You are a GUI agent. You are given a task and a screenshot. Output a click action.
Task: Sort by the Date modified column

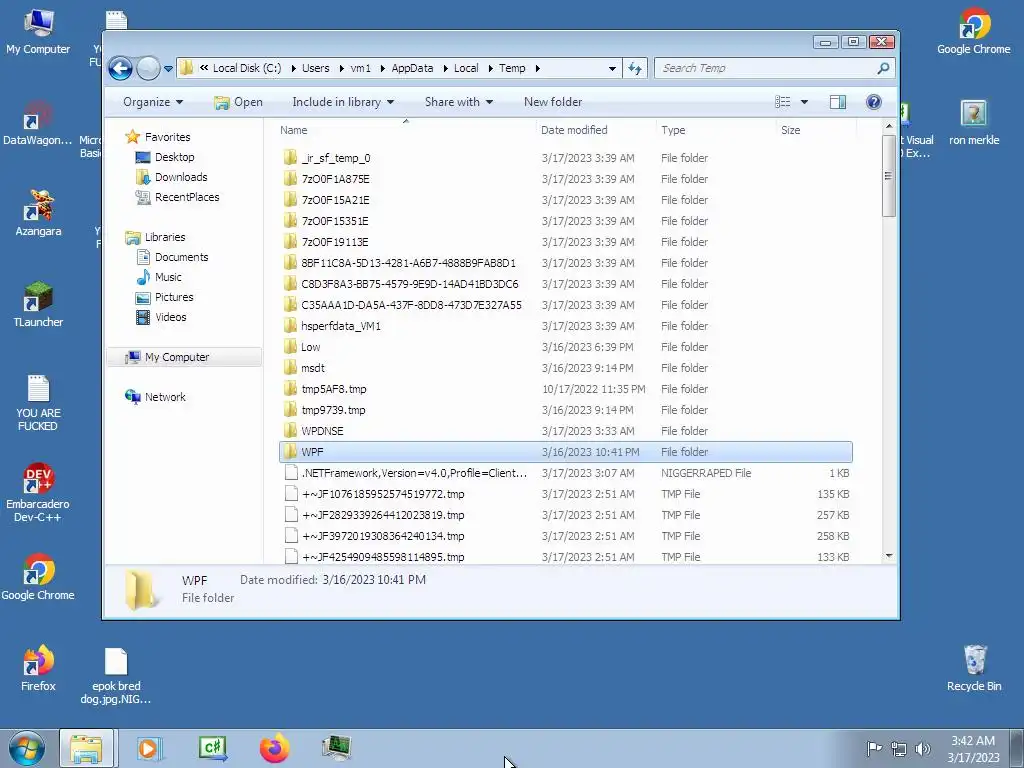pos(596,130)
